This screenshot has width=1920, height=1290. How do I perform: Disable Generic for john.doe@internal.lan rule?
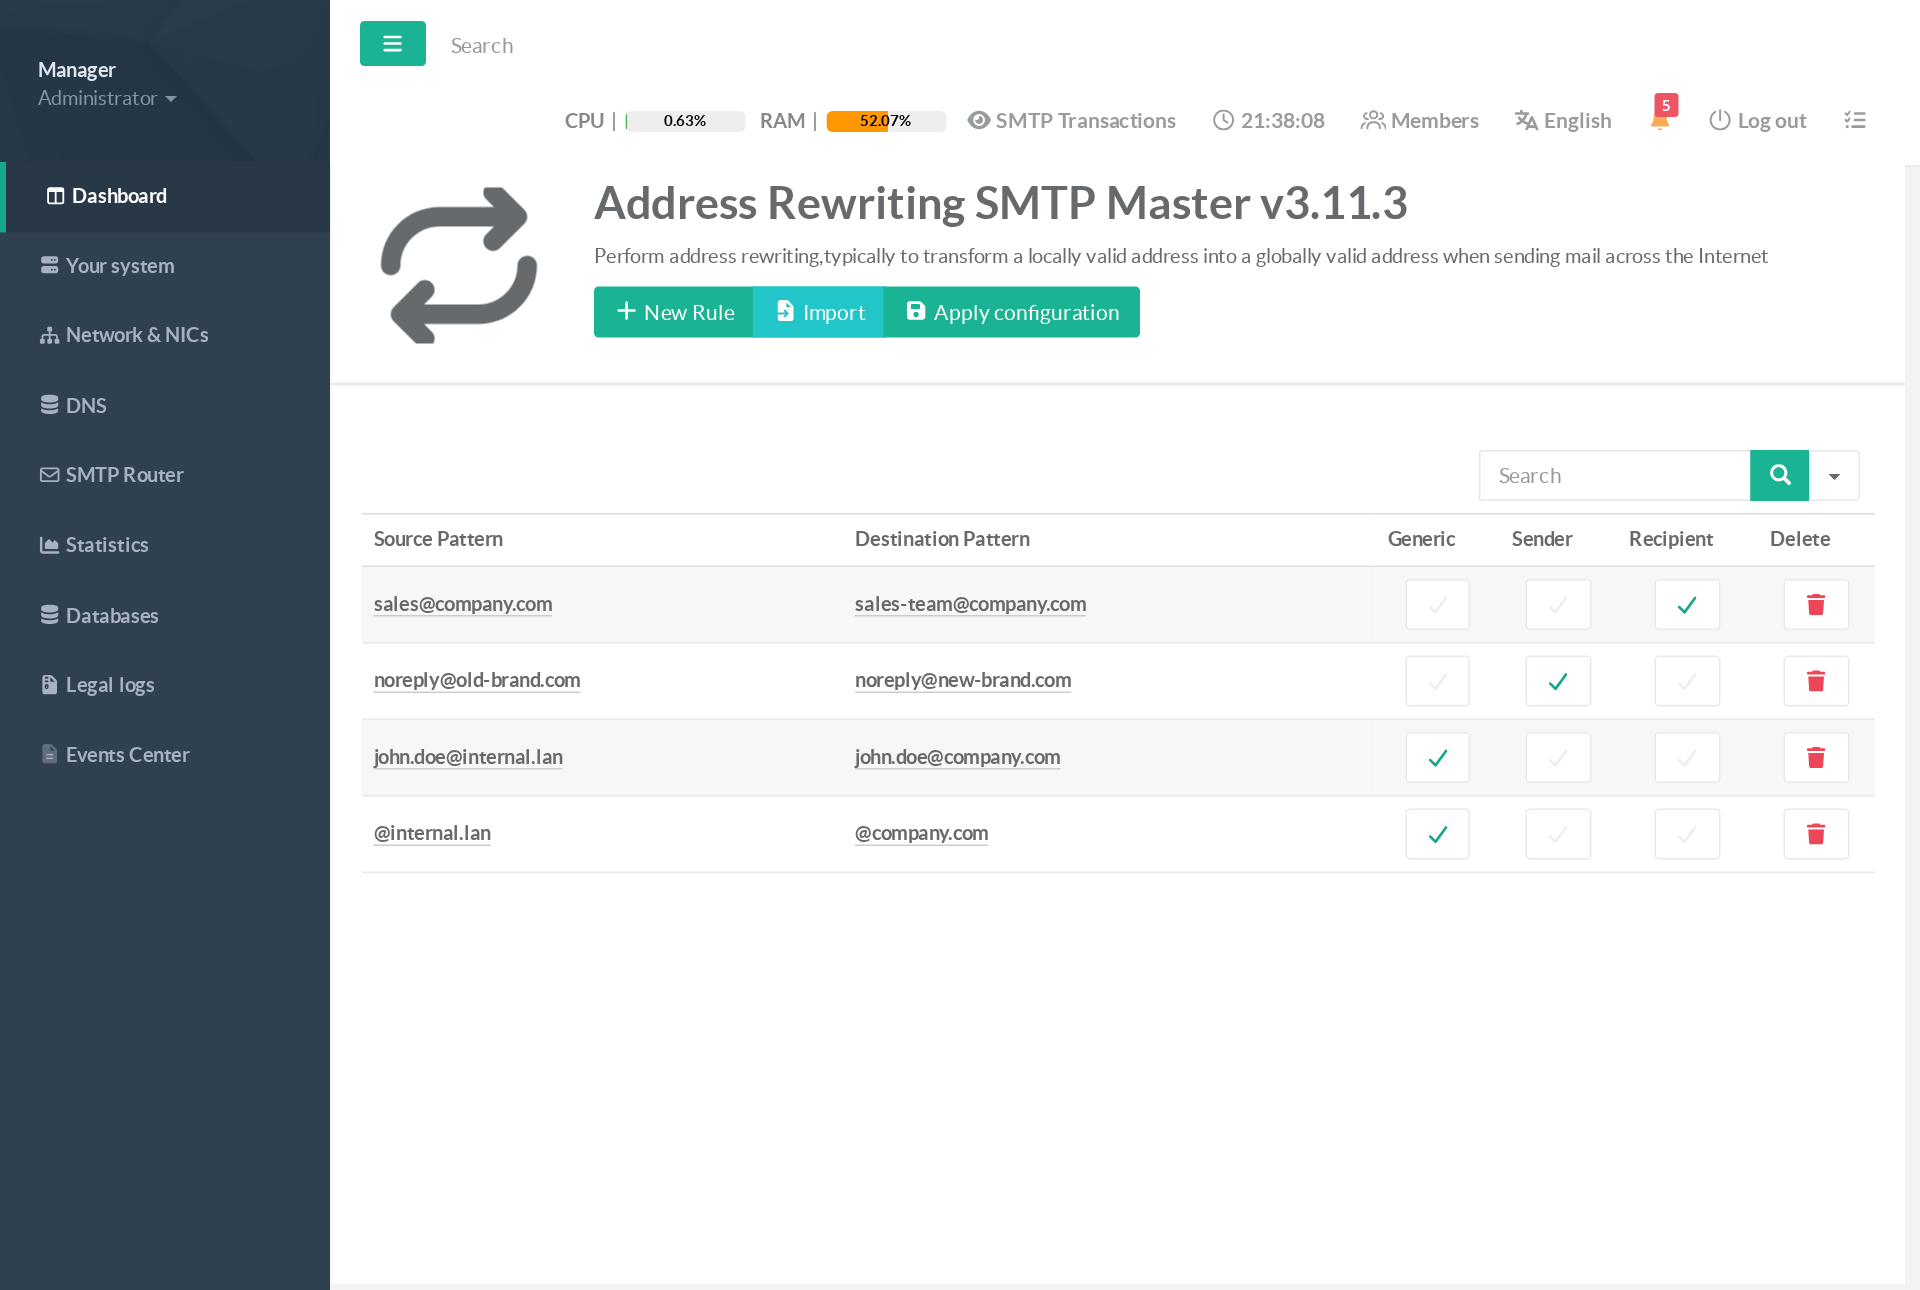(1437, 758)
